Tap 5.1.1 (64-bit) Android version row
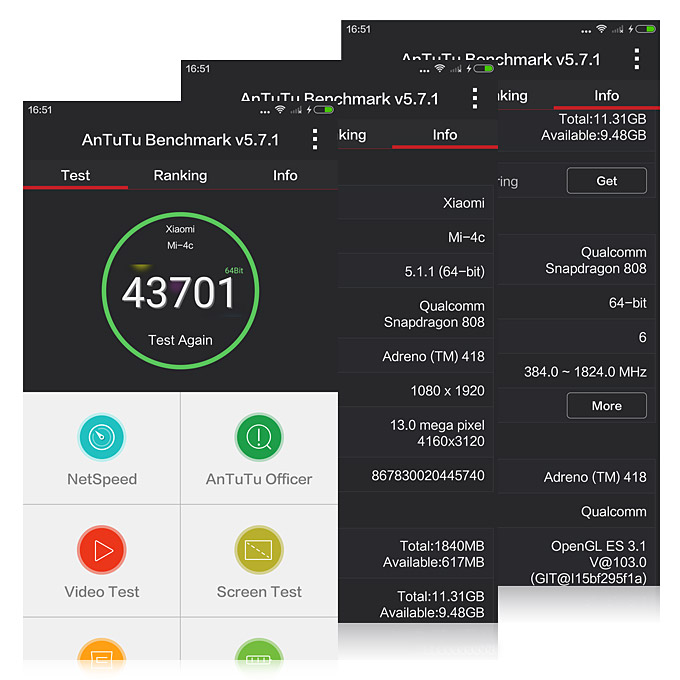This screenshot has width=680, height=680. pos(415,271)
